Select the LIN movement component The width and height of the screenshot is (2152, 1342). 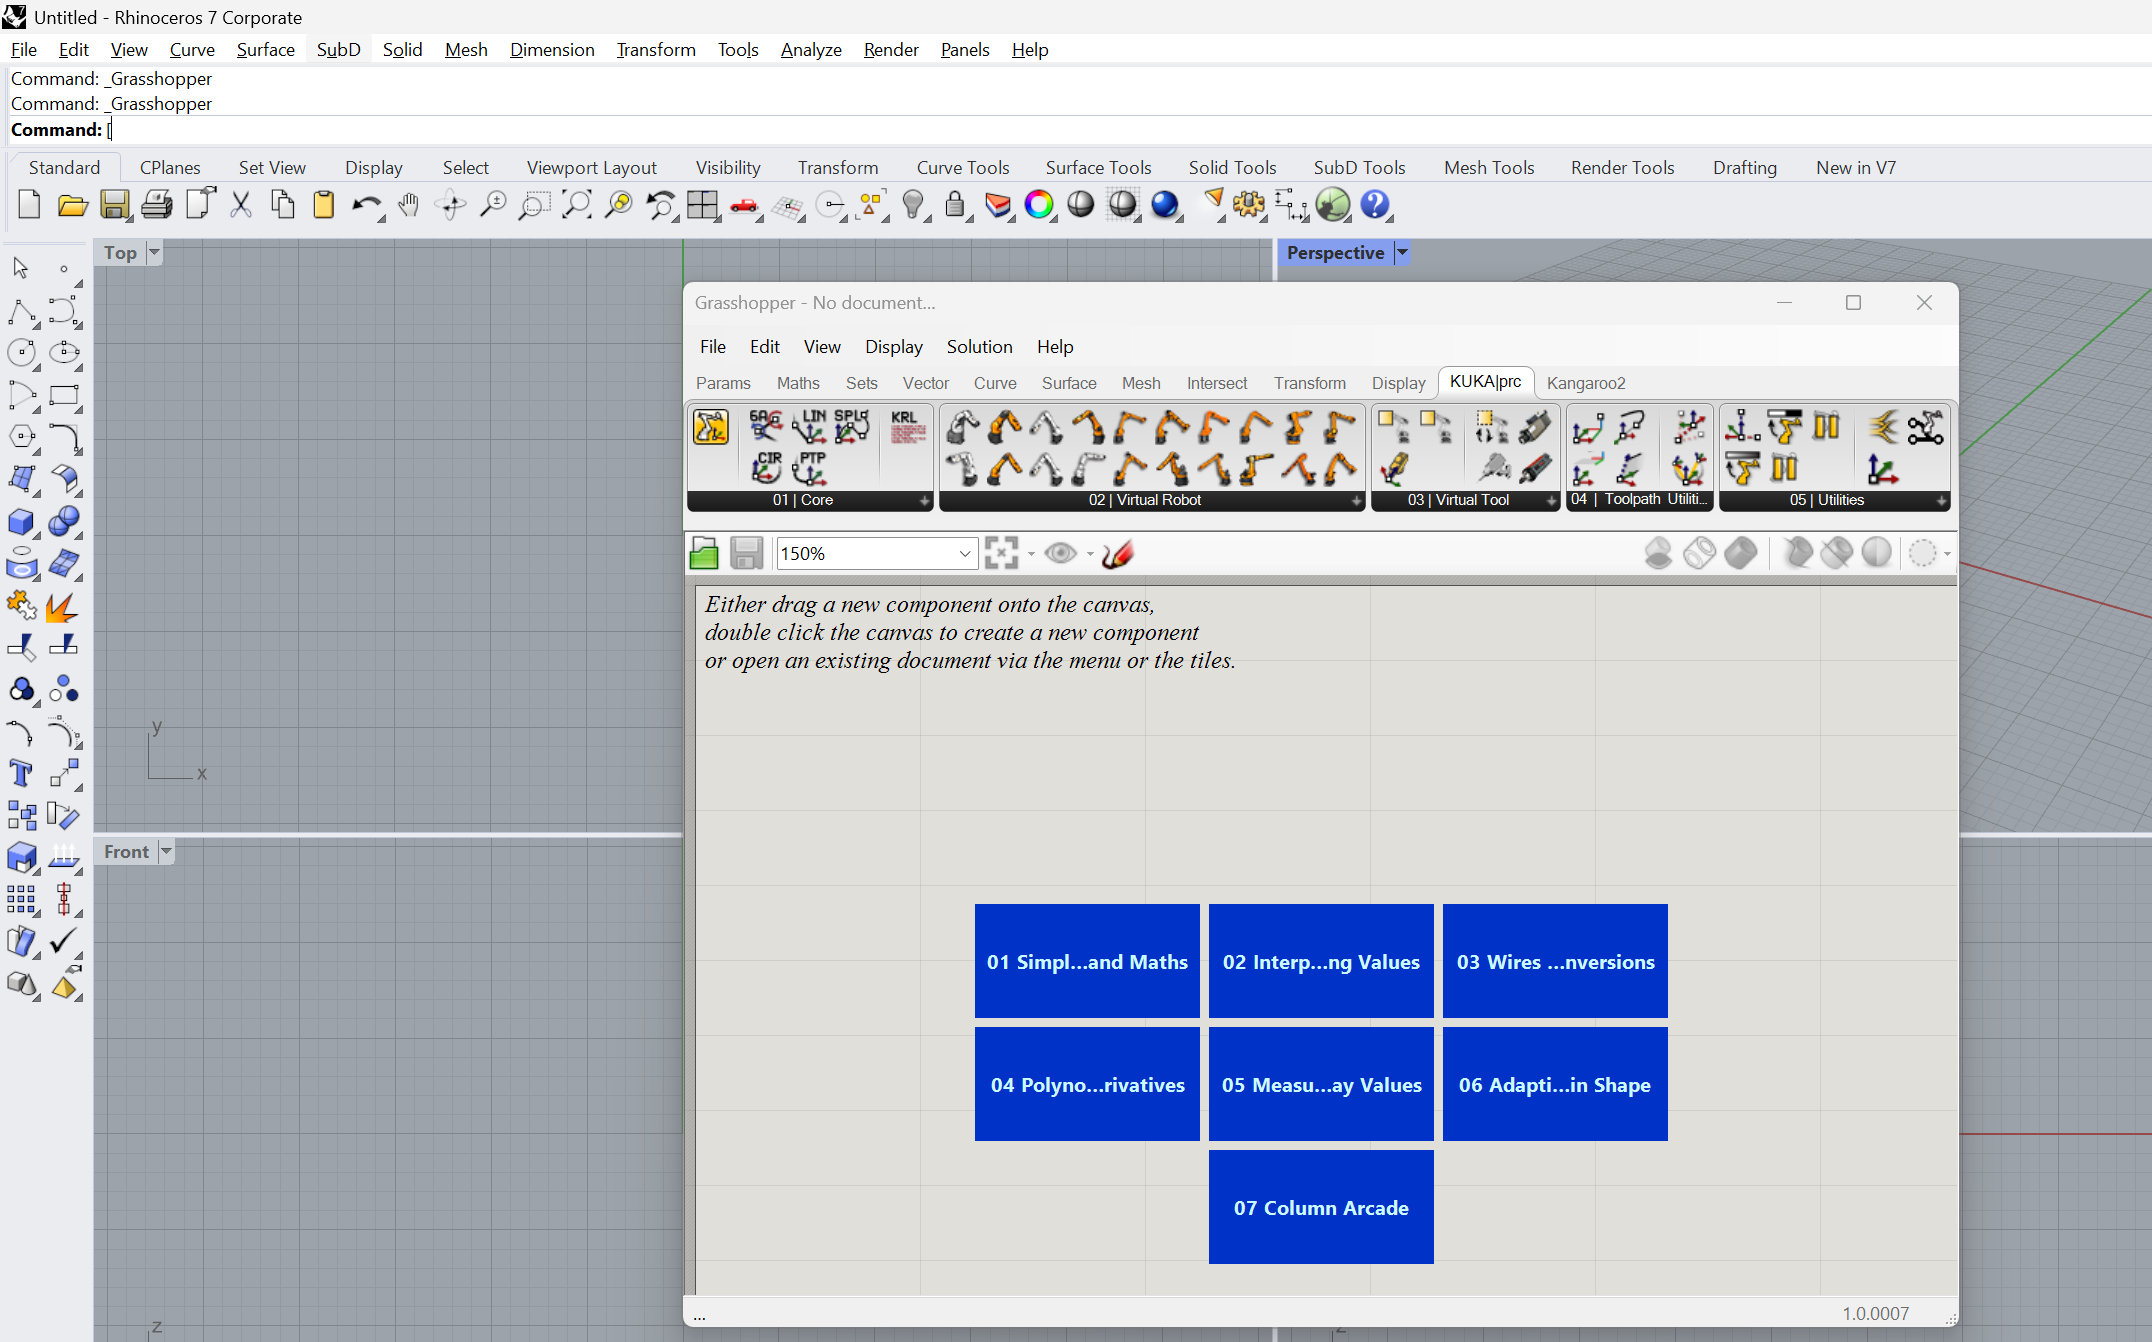coord(810,427)
